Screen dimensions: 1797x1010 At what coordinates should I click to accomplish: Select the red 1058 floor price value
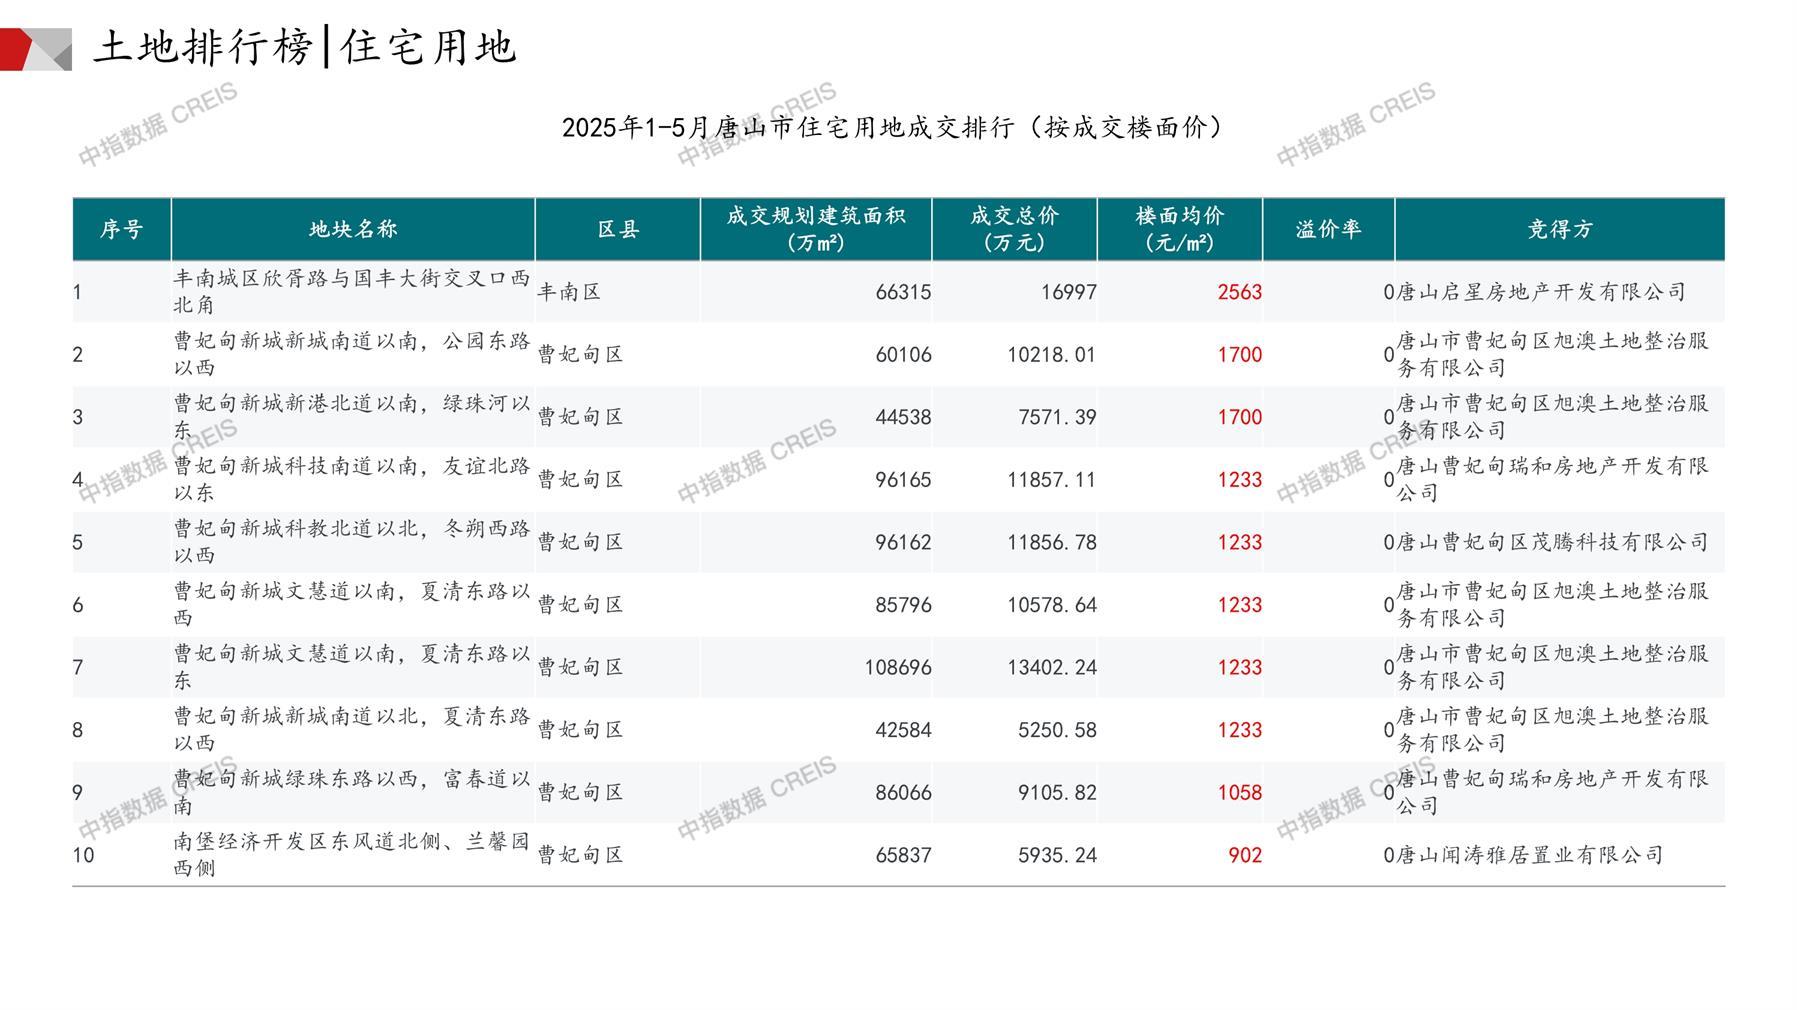tap(1239, 792)
